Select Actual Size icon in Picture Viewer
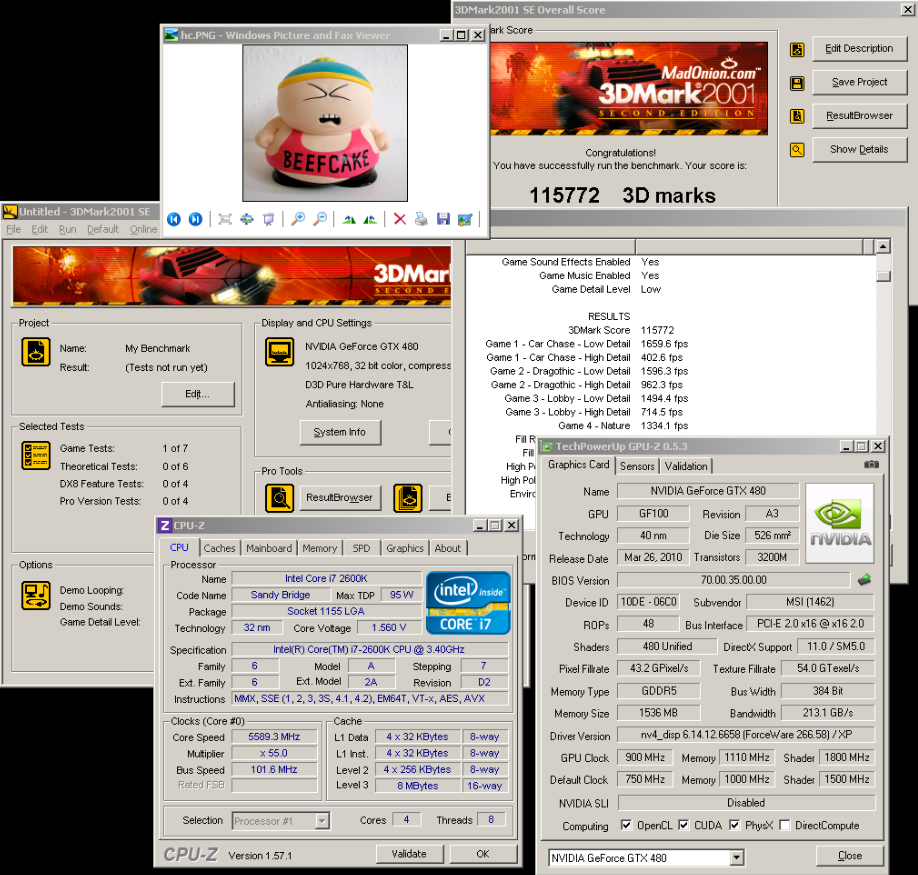The width and height of the screenshot is (918, 875). pos(246,219)
